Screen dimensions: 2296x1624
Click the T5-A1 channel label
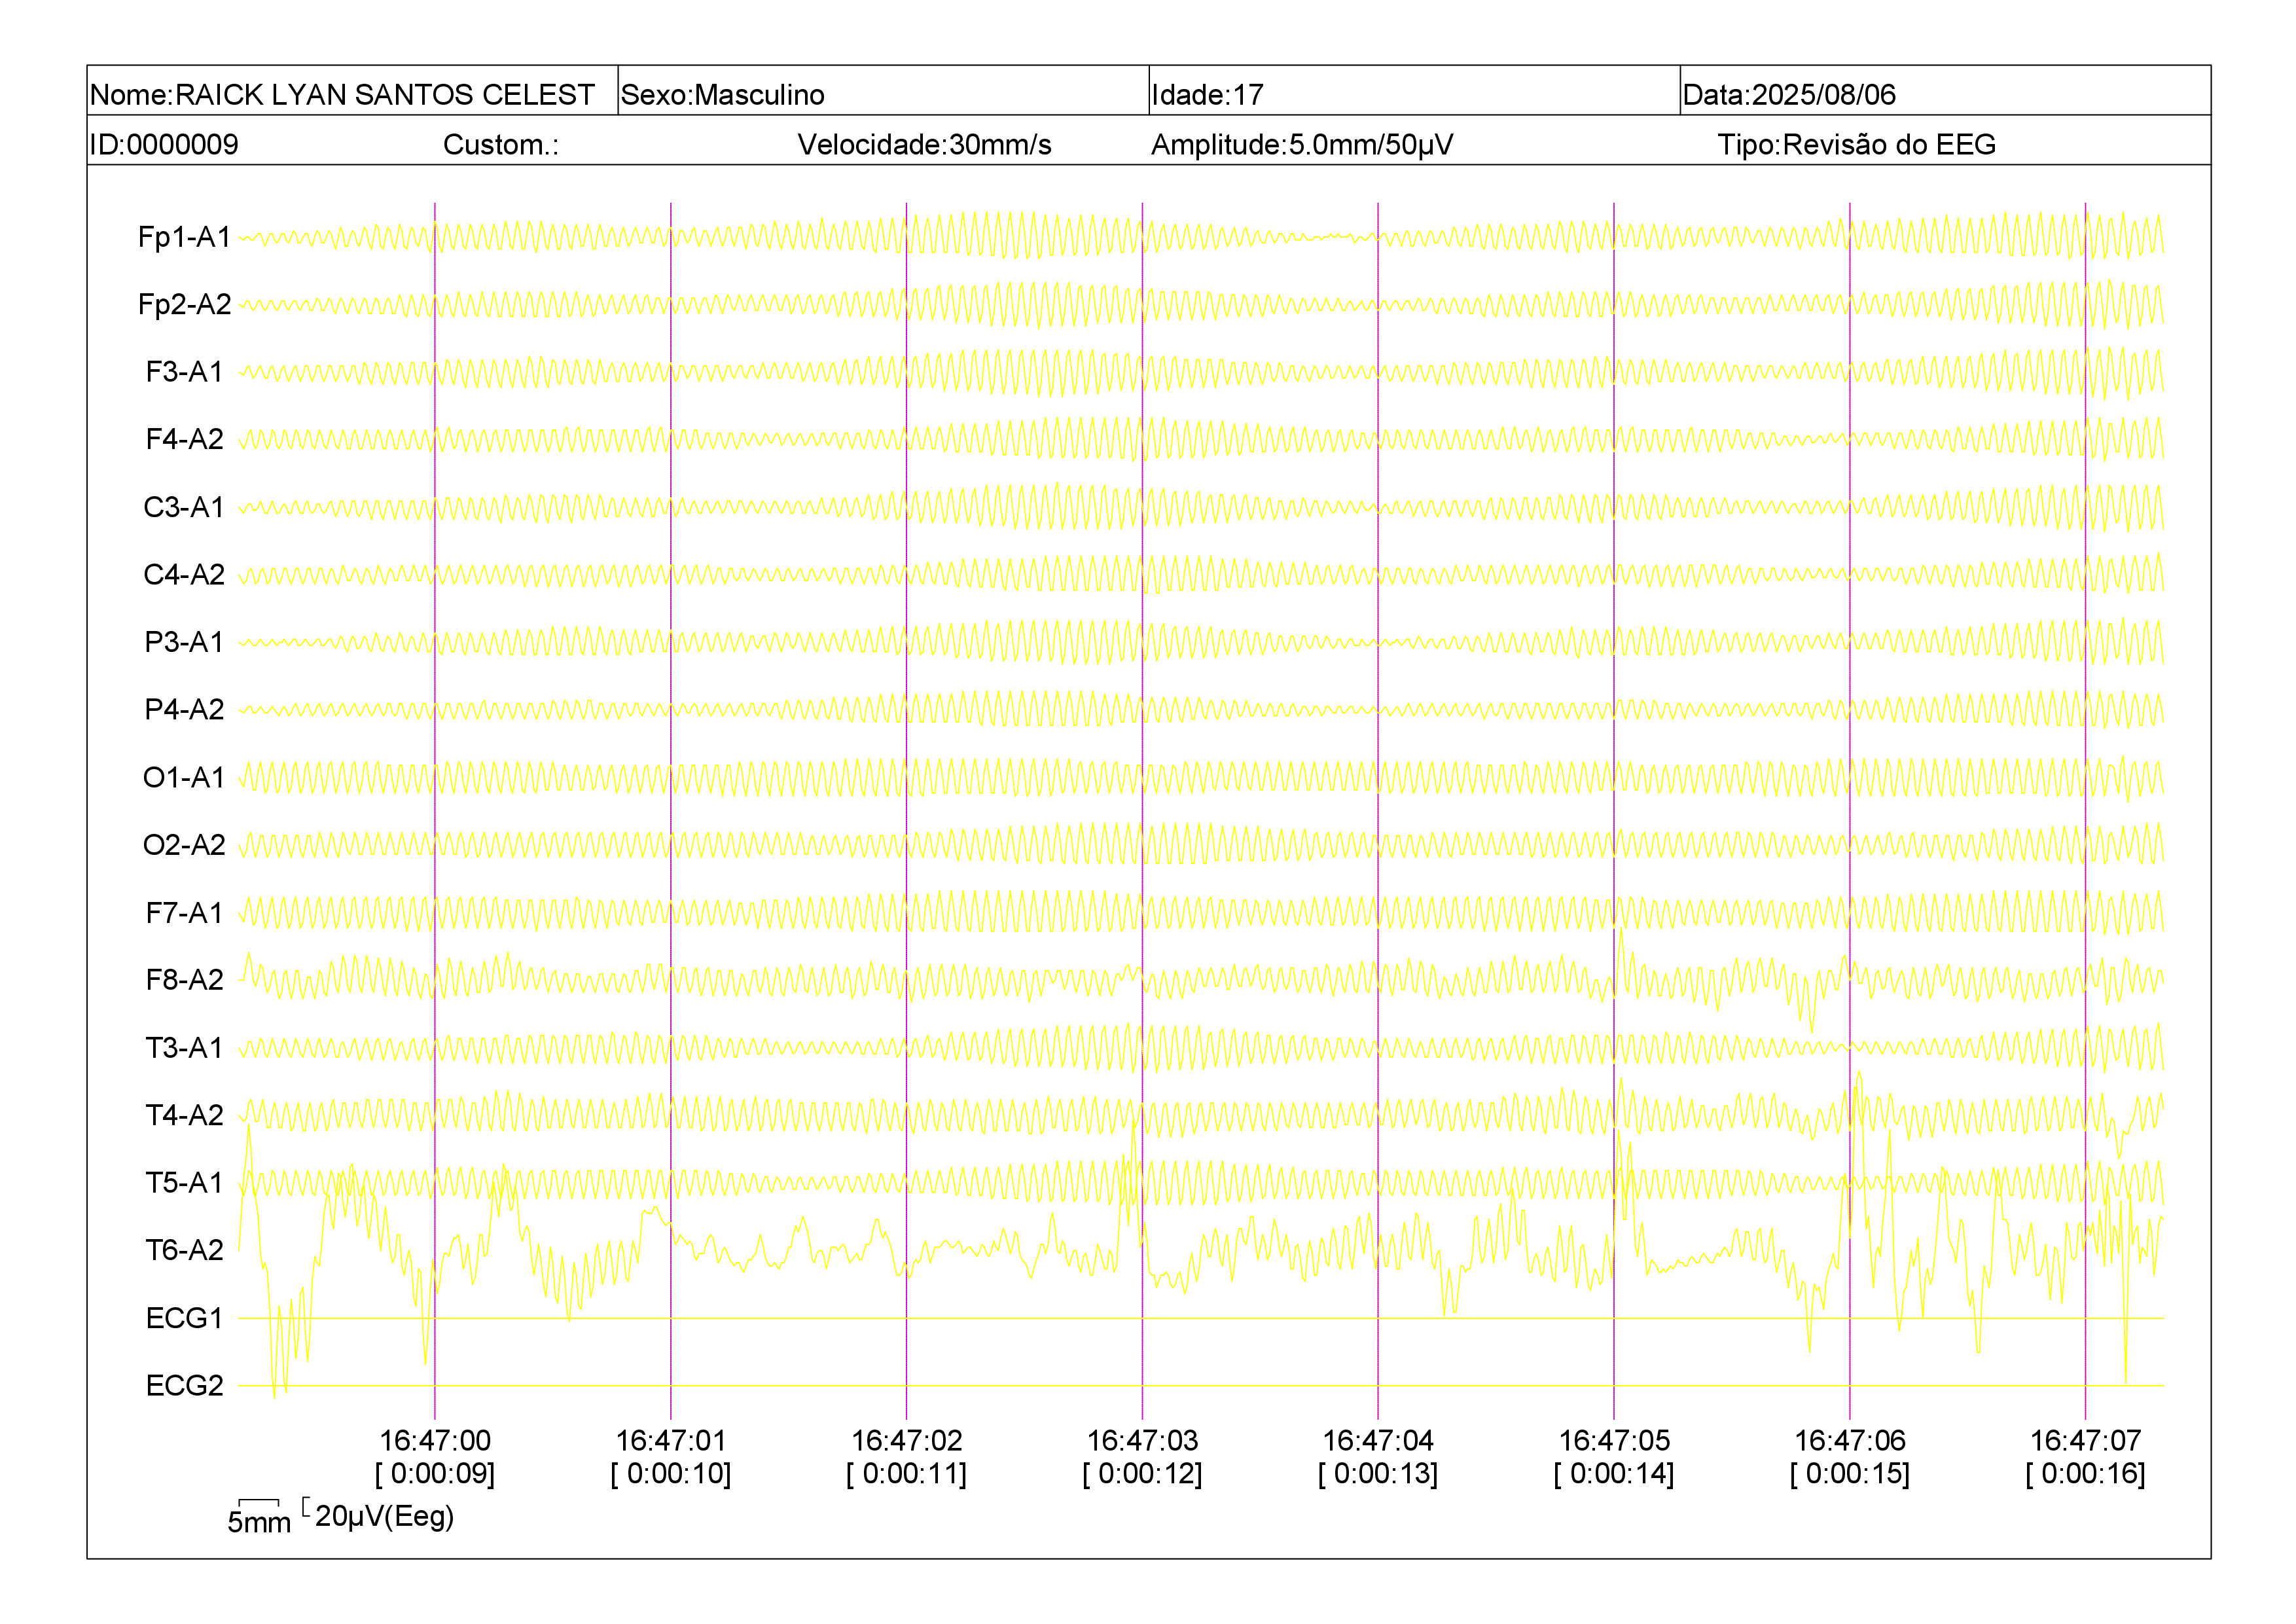point(185,1182)
